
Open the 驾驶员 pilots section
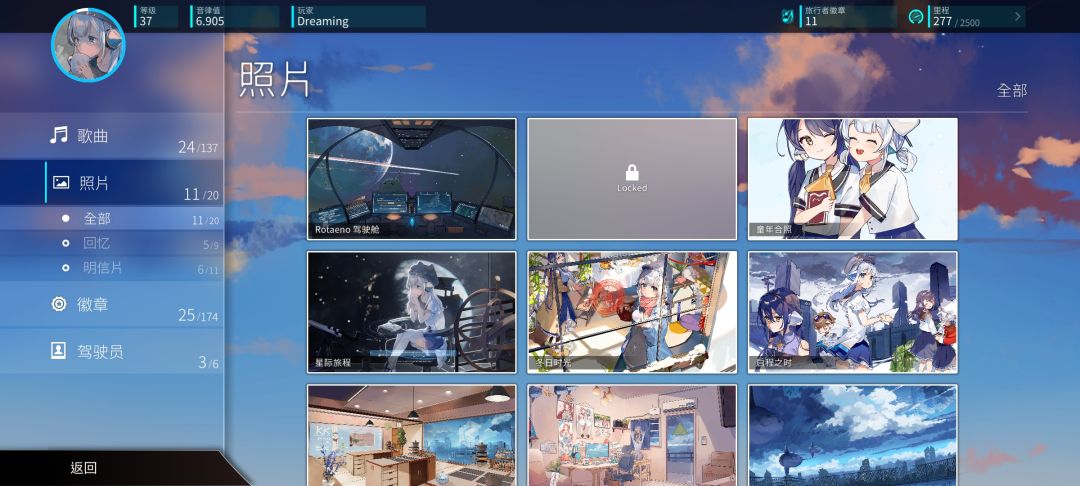click(x=112, y=352)
